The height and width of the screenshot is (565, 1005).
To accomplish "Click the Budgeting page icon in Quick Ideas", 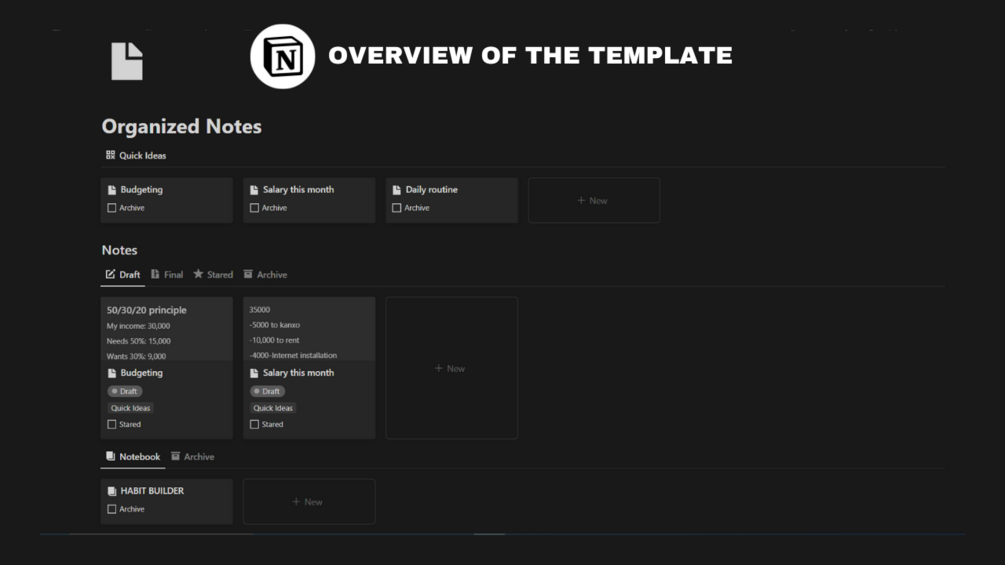I will [x=112, y=190].
